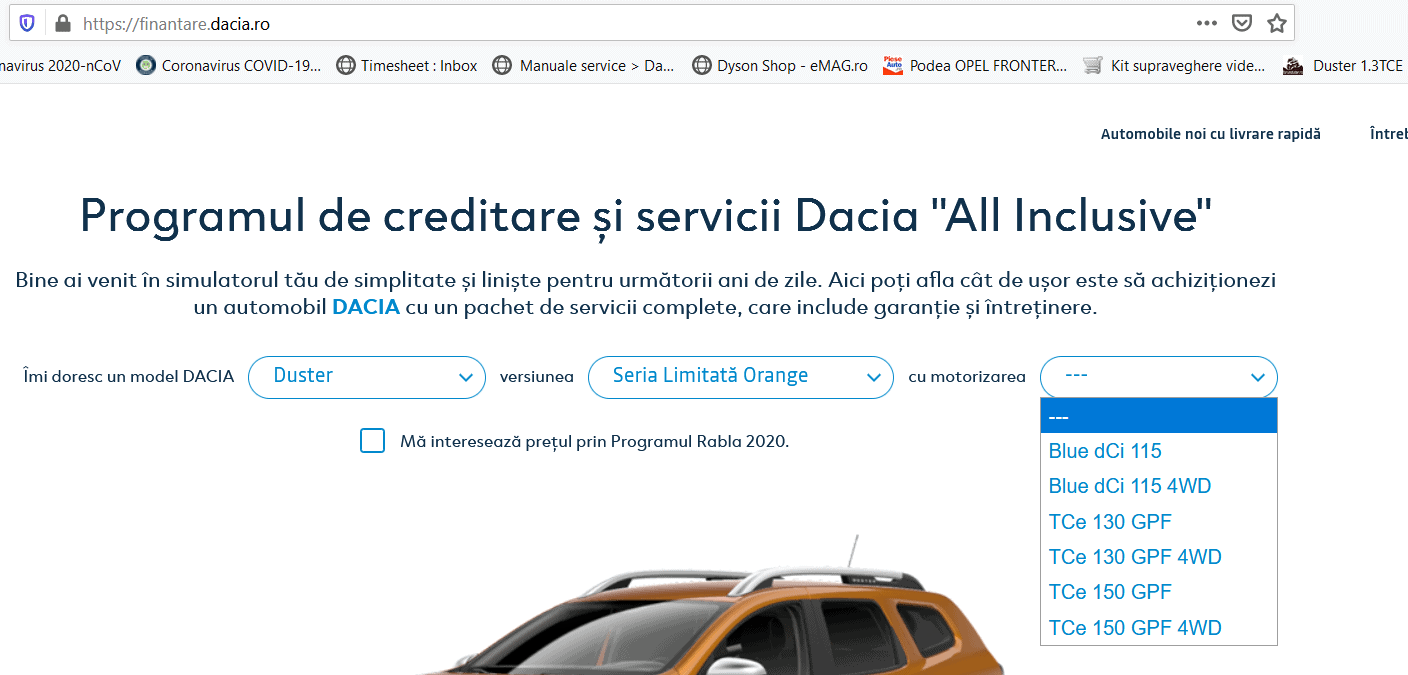Click the Save to Pocket icon
This screenshot has width=1408, height=675.
pyautogui.click(x=1241, y=23)
